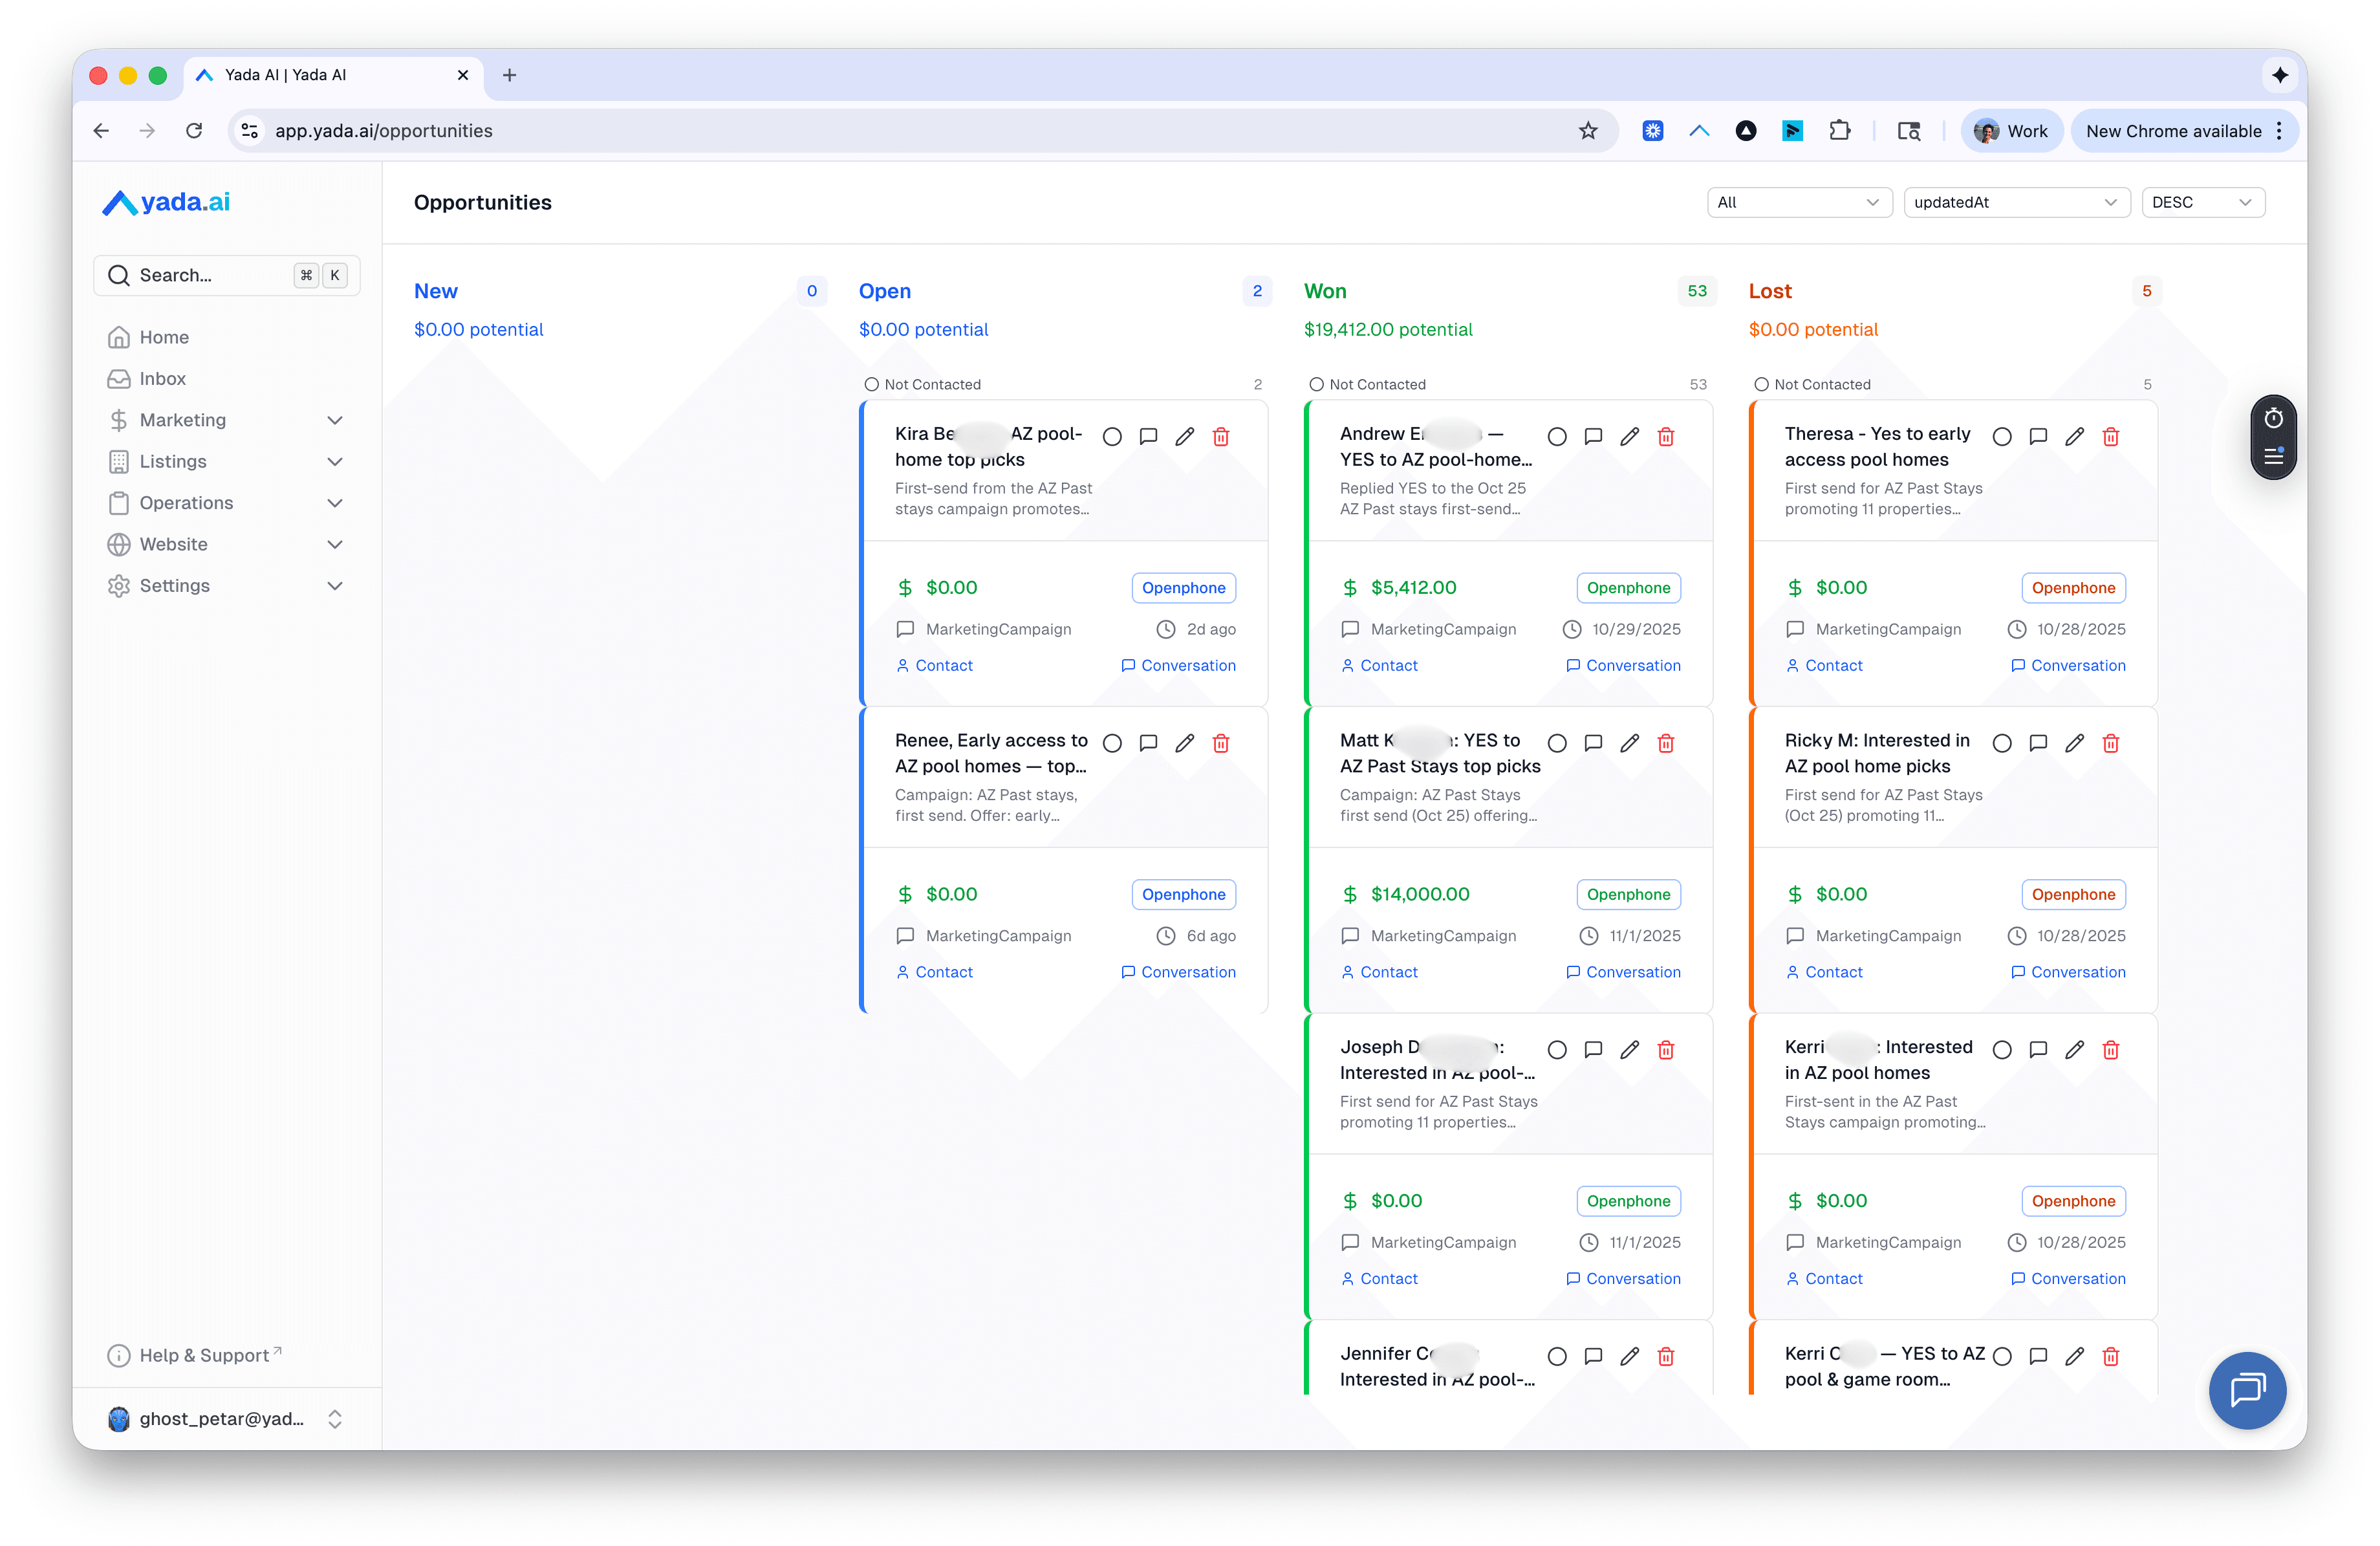Open the updatedAt sort field dropdown
The height and width of the screenshot is (1546, 2380).
[2016, 202]
